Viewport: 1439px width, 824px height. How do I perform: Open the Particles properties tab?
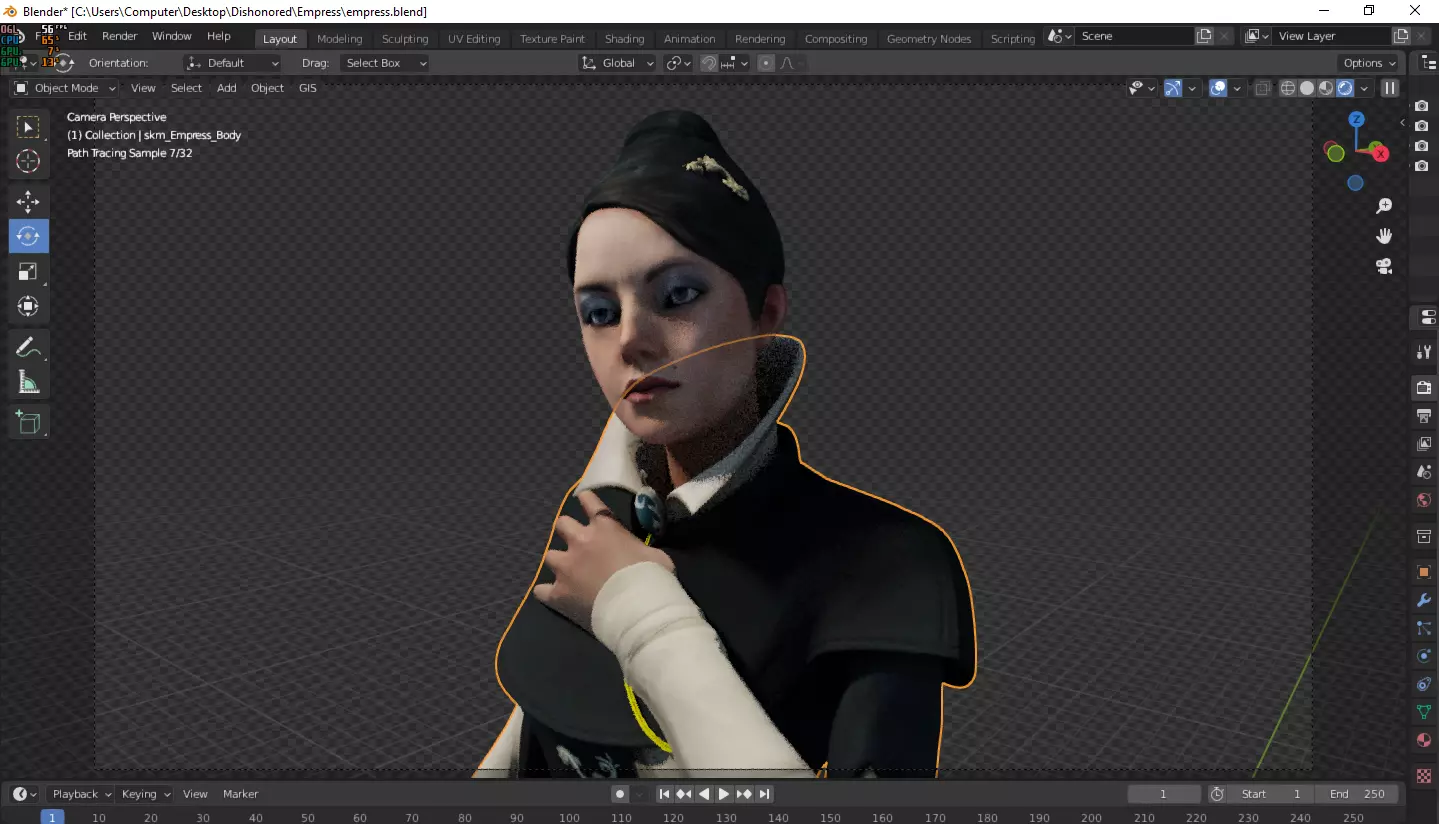1424,628
